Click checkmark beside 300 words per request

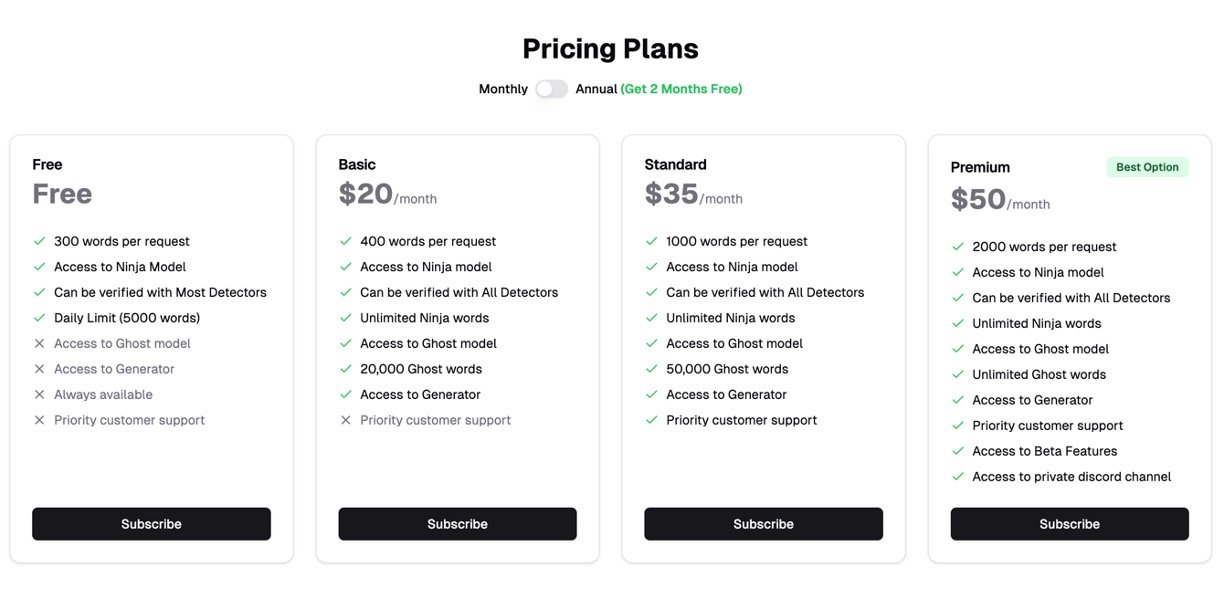[40, 241]
